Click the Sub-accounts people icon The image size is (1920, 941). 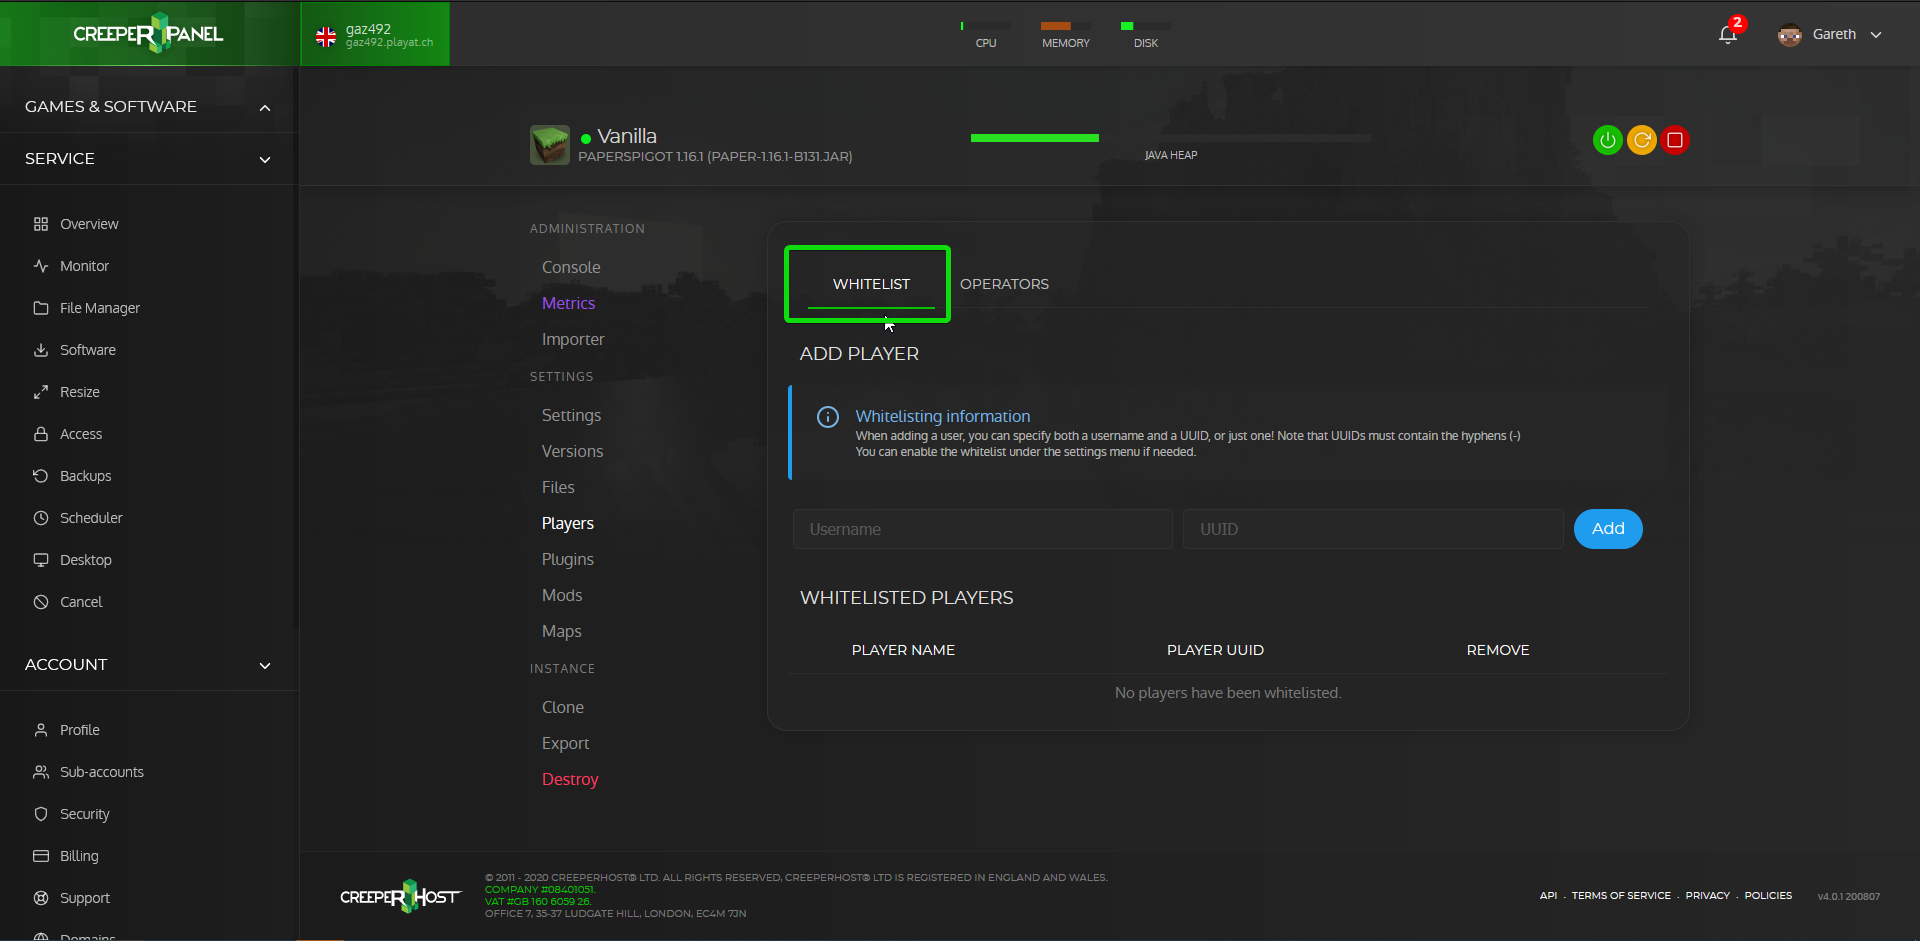pos(41,772)
